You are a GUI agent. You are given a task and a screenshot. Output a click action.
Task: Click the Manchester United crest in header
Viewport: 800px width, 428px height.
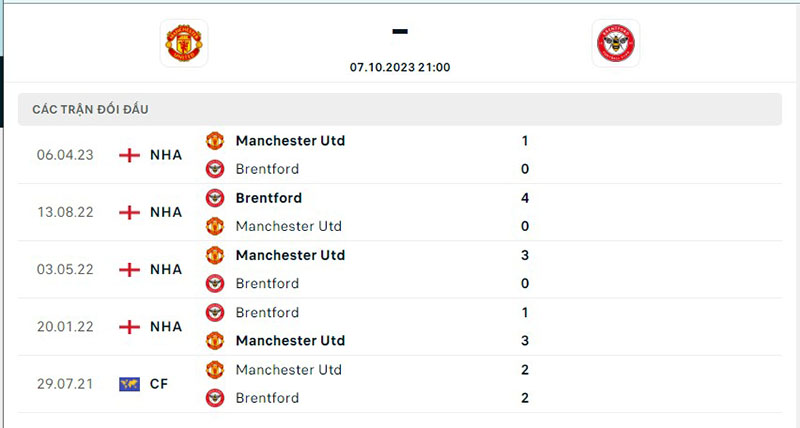[x=184, y=43]
